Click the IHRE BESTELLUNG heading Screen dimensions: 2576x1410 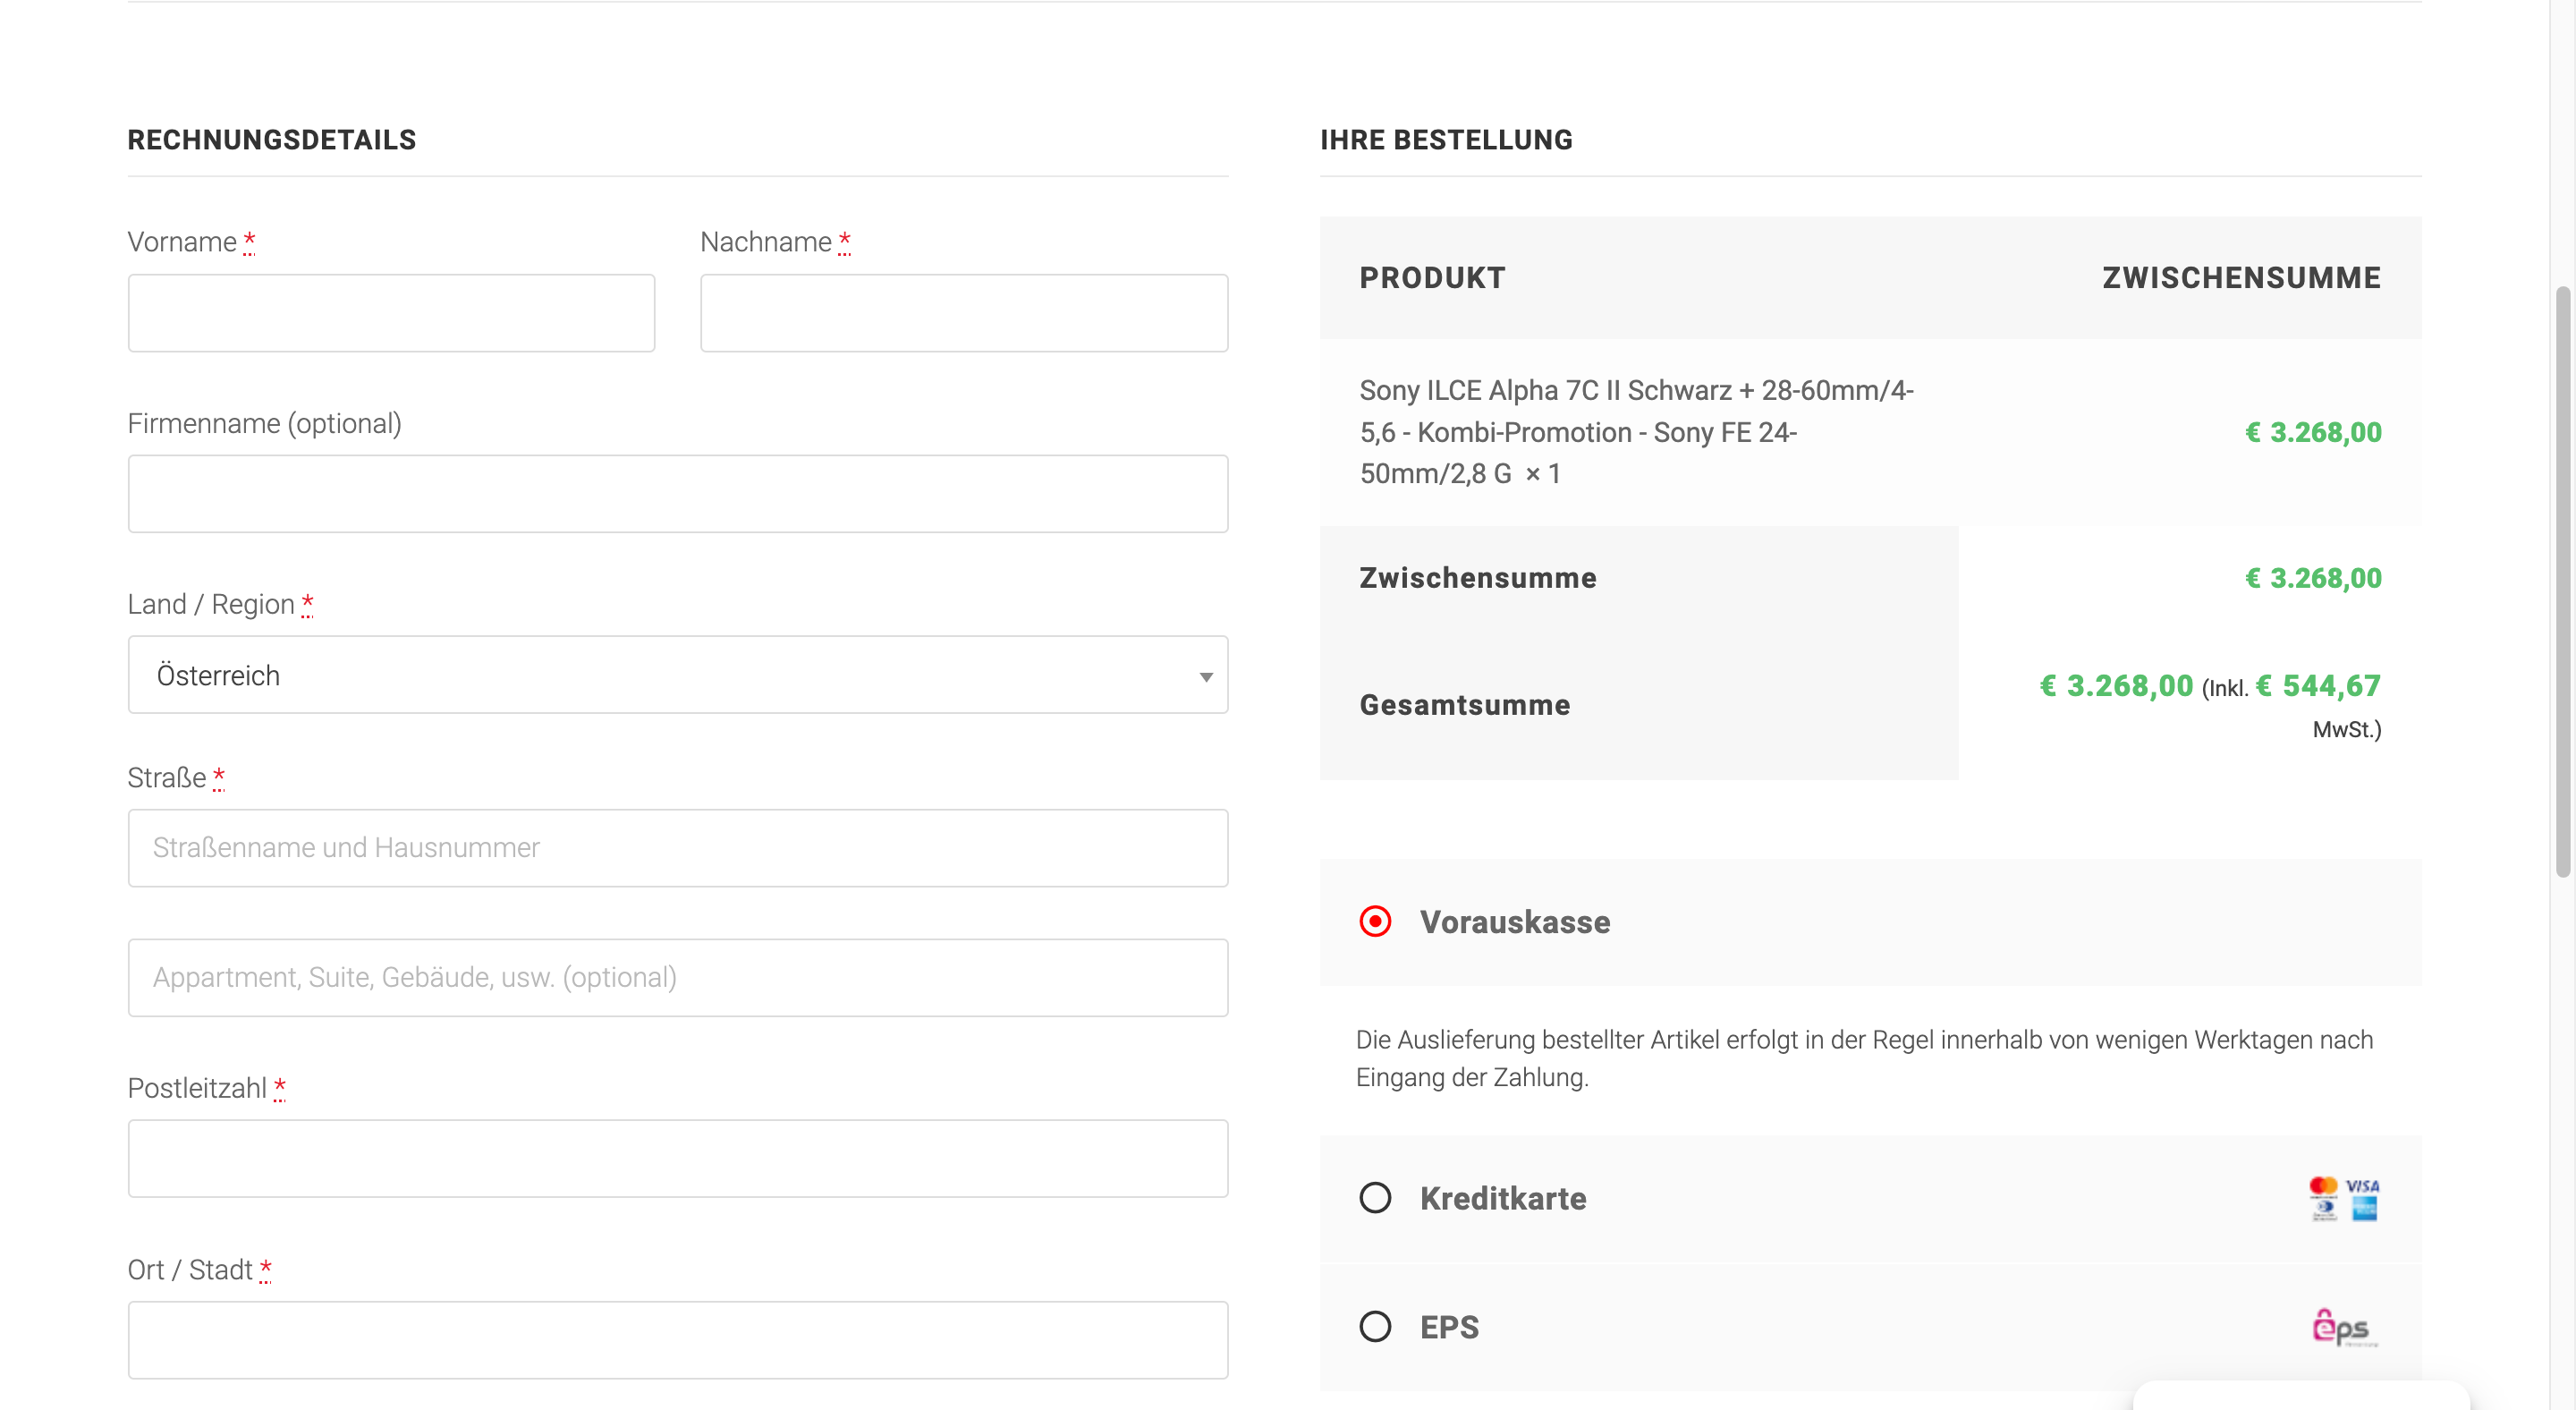[1446, 140]
